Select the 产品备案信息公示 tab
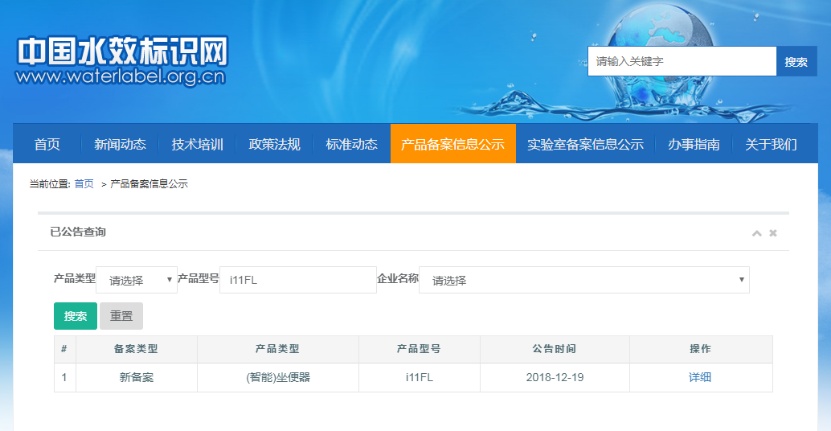The width and height of the screenshot is (831, 431). coord(452,144)
